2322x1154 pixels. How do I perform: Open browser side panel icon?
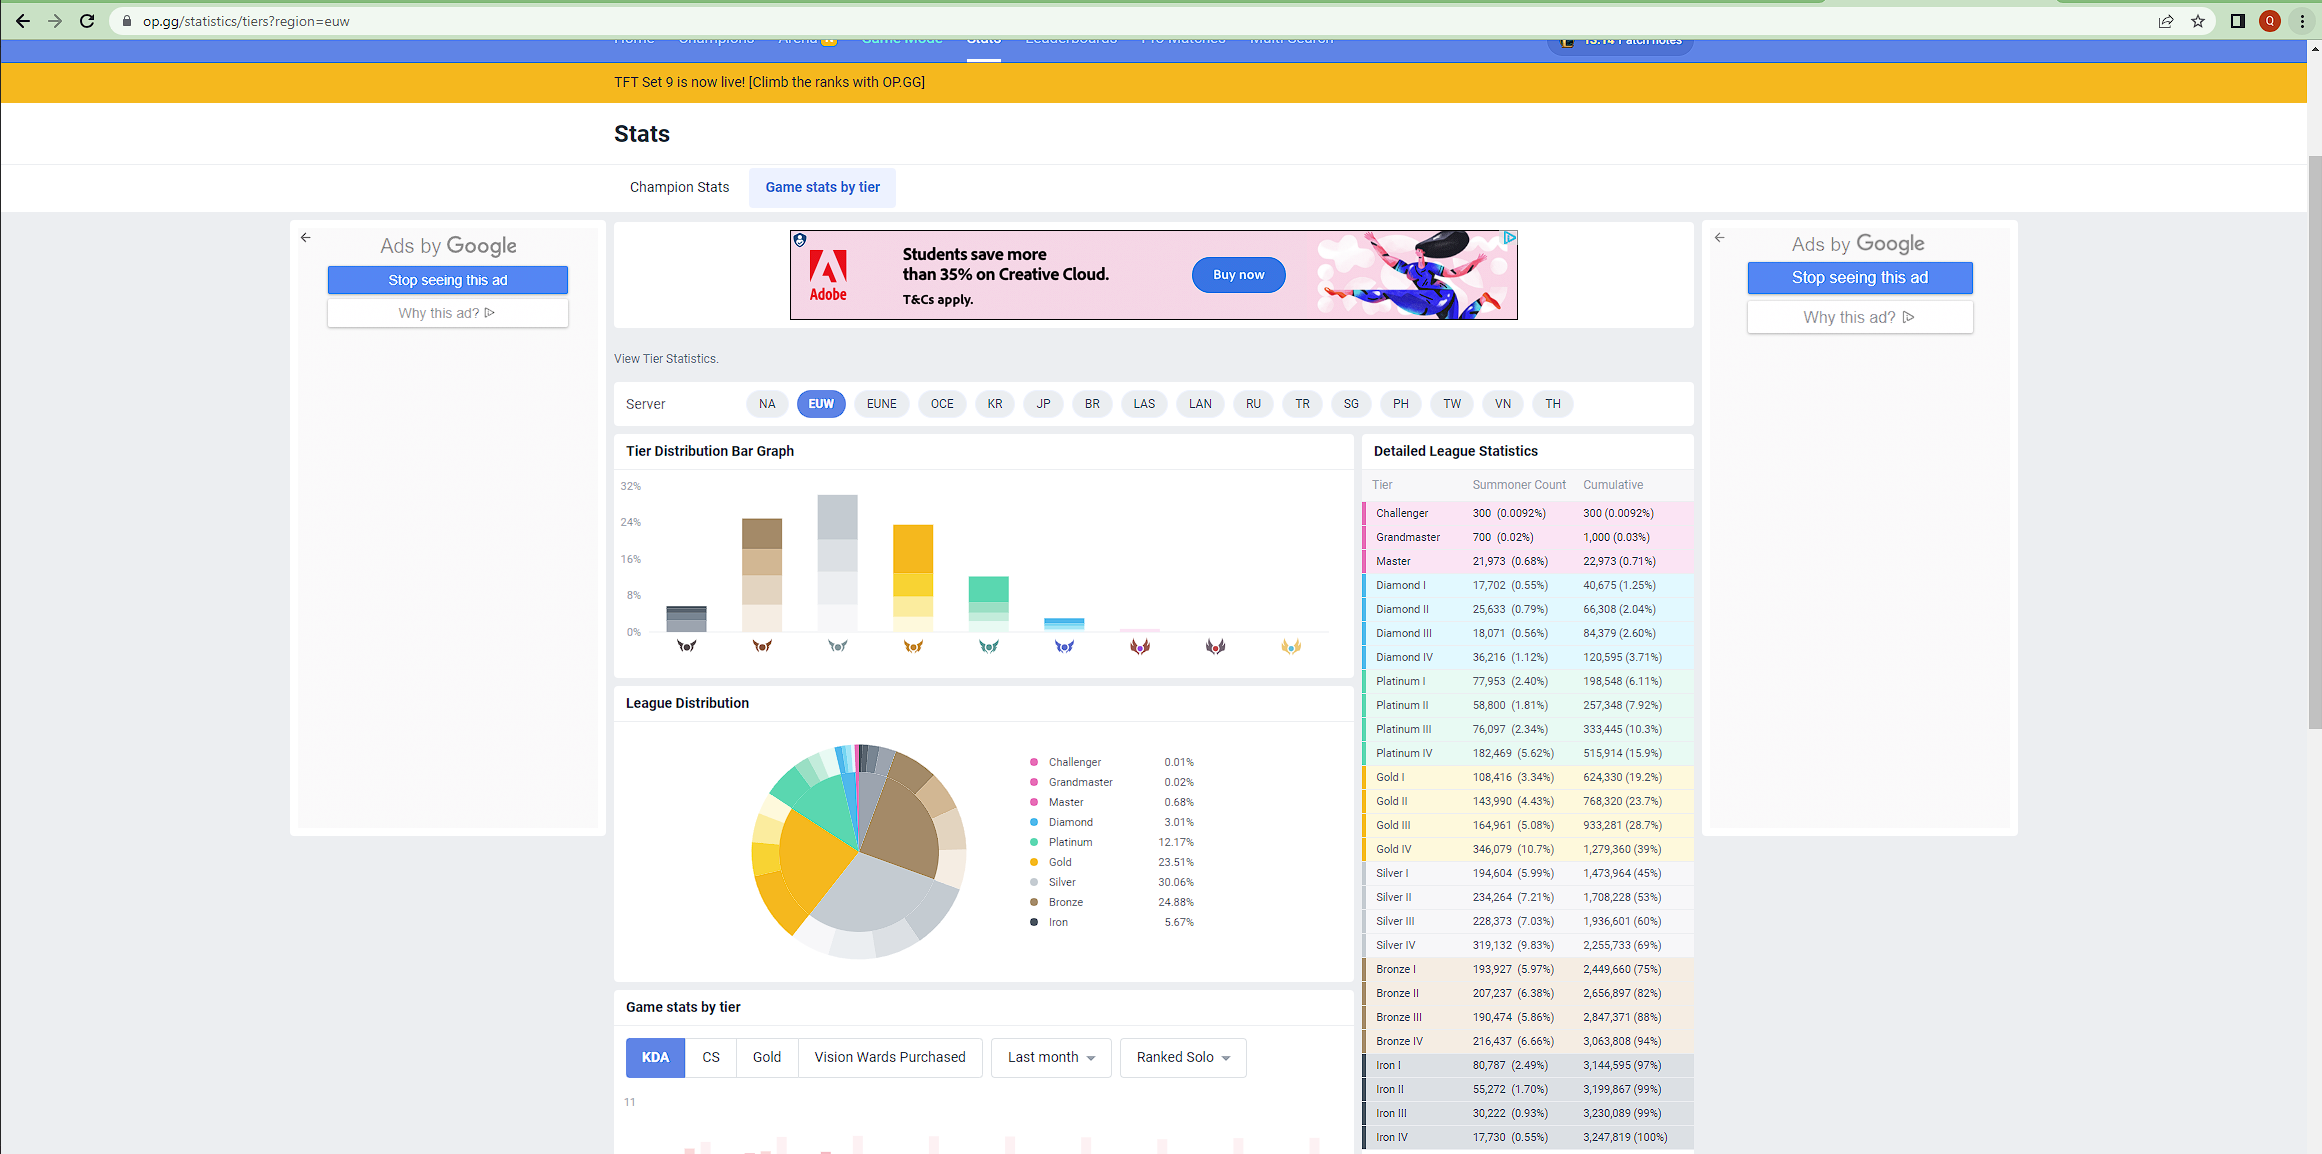click(x=2238, y=21)
